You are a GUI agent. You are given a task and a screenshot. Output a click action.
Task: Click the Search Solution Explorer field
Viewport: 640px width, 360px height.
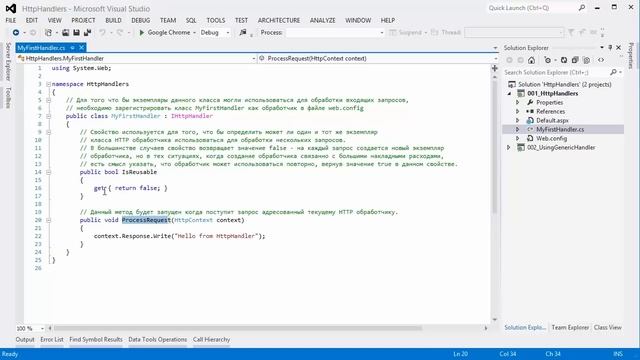pos(556,72)
